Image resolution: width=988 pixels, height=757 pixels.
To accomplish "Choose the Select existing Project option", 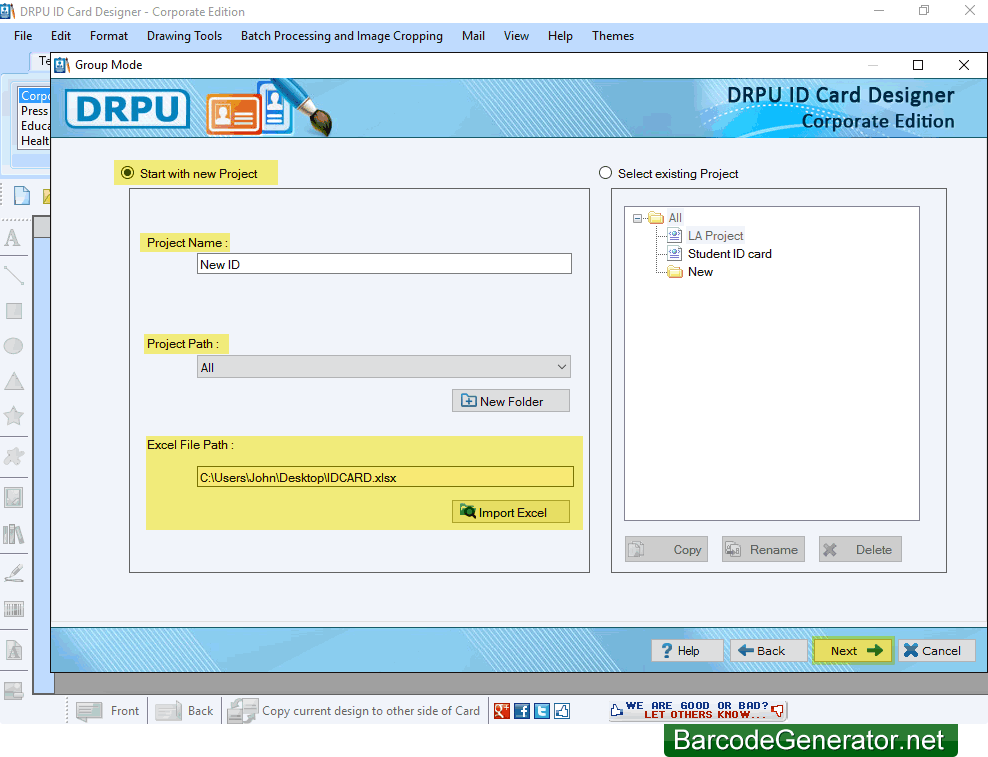I will [x=605, y=172].
